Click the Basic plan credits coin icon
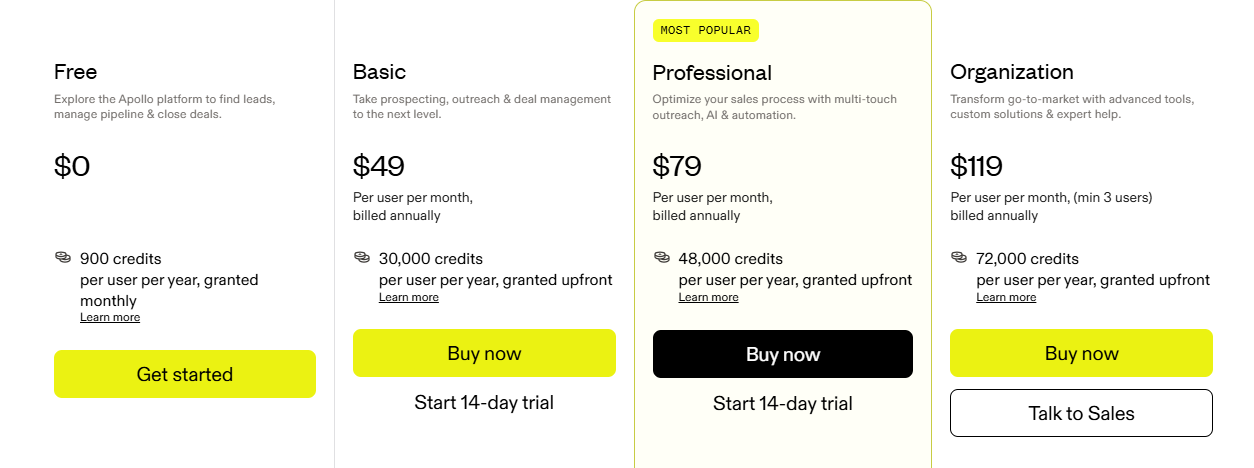 click(362, 258)
